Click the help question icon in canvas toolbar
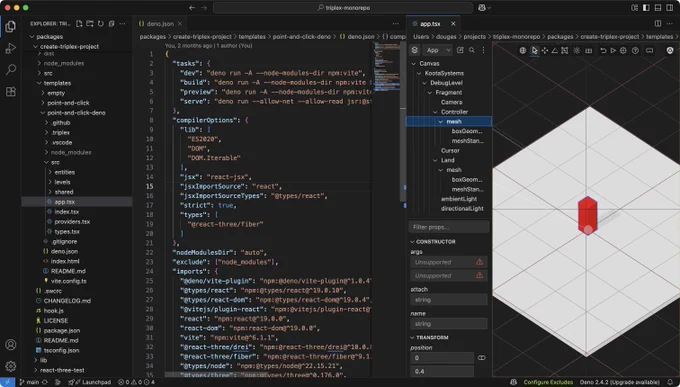This screenshot has height=387, width=680. [x=635, y=51]
